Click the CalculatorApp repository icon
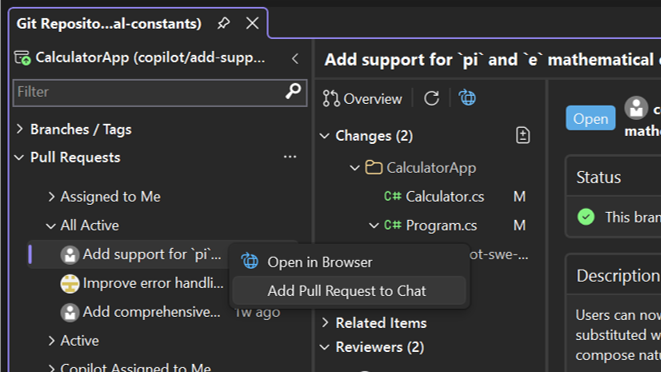 [x=22, y=58]
